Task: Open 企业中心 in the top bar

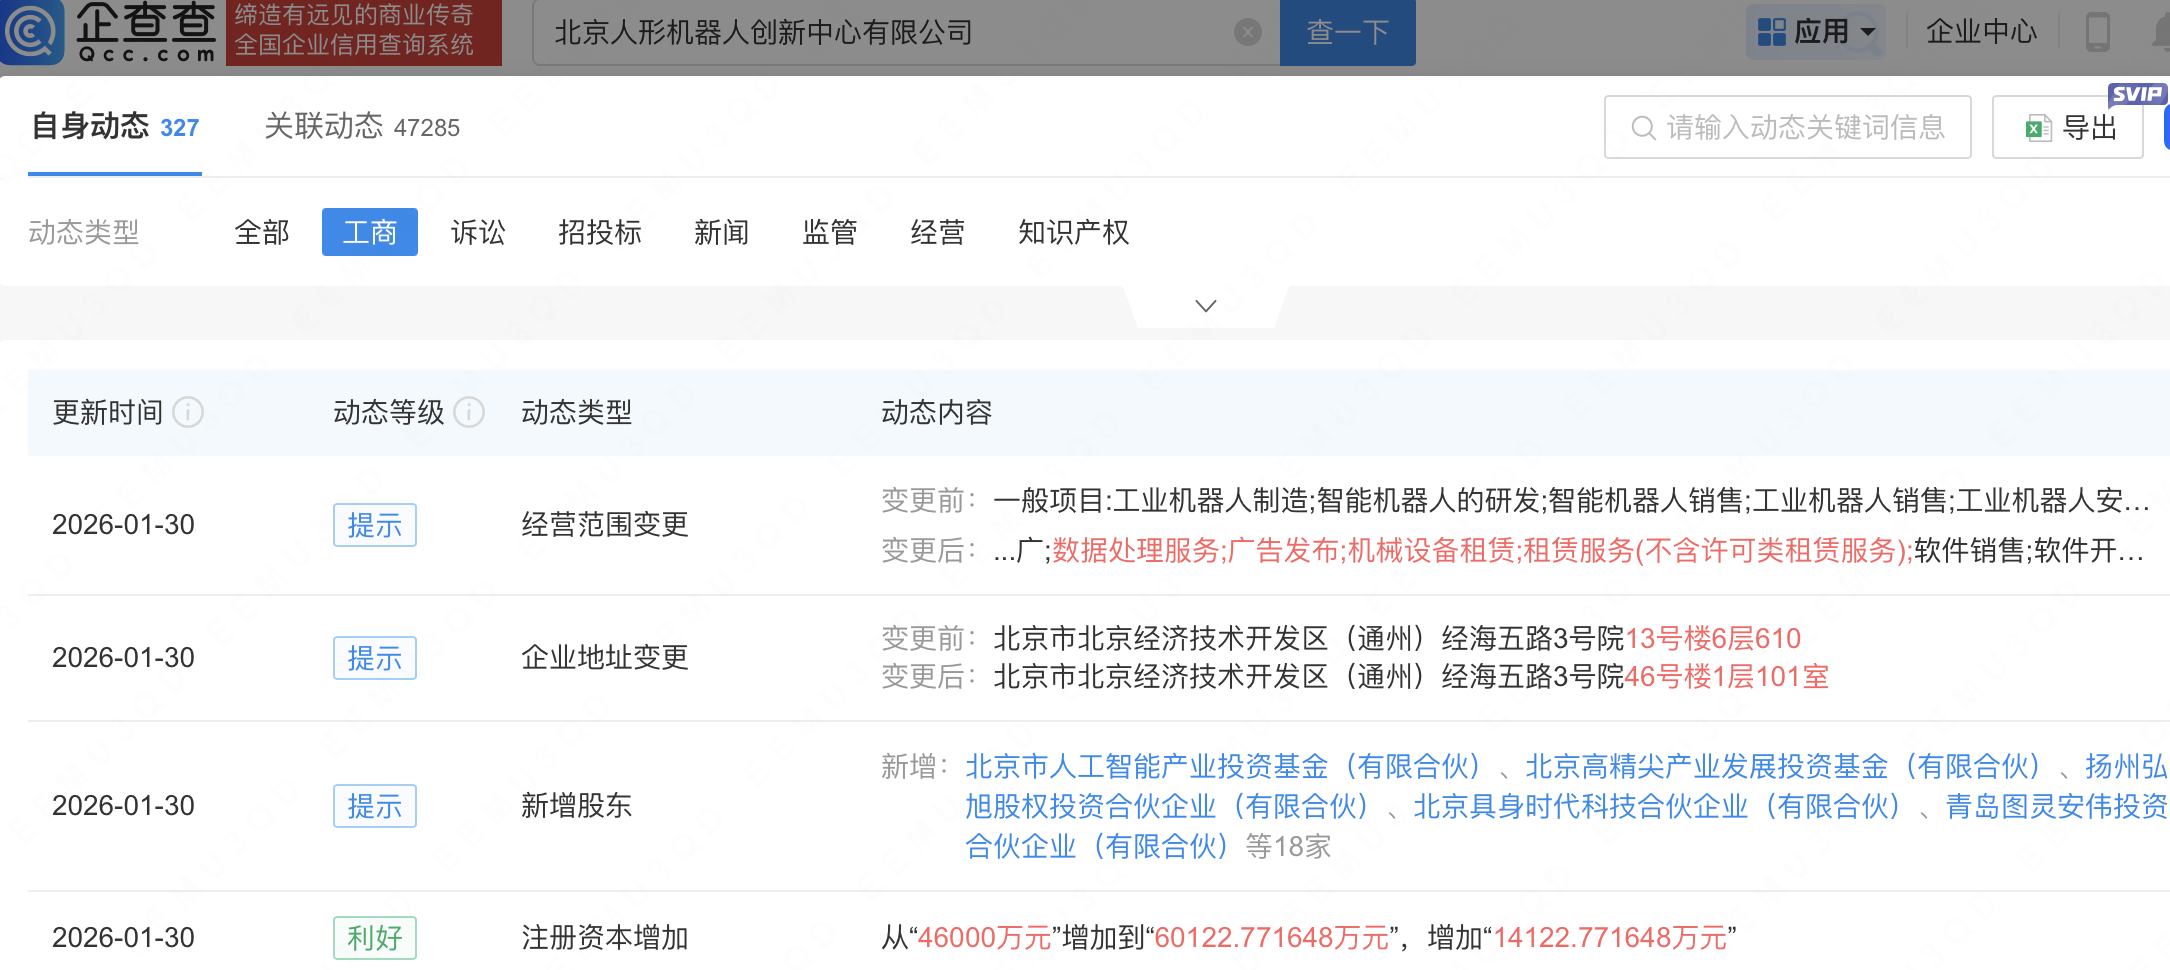Action: [1981, 32]
